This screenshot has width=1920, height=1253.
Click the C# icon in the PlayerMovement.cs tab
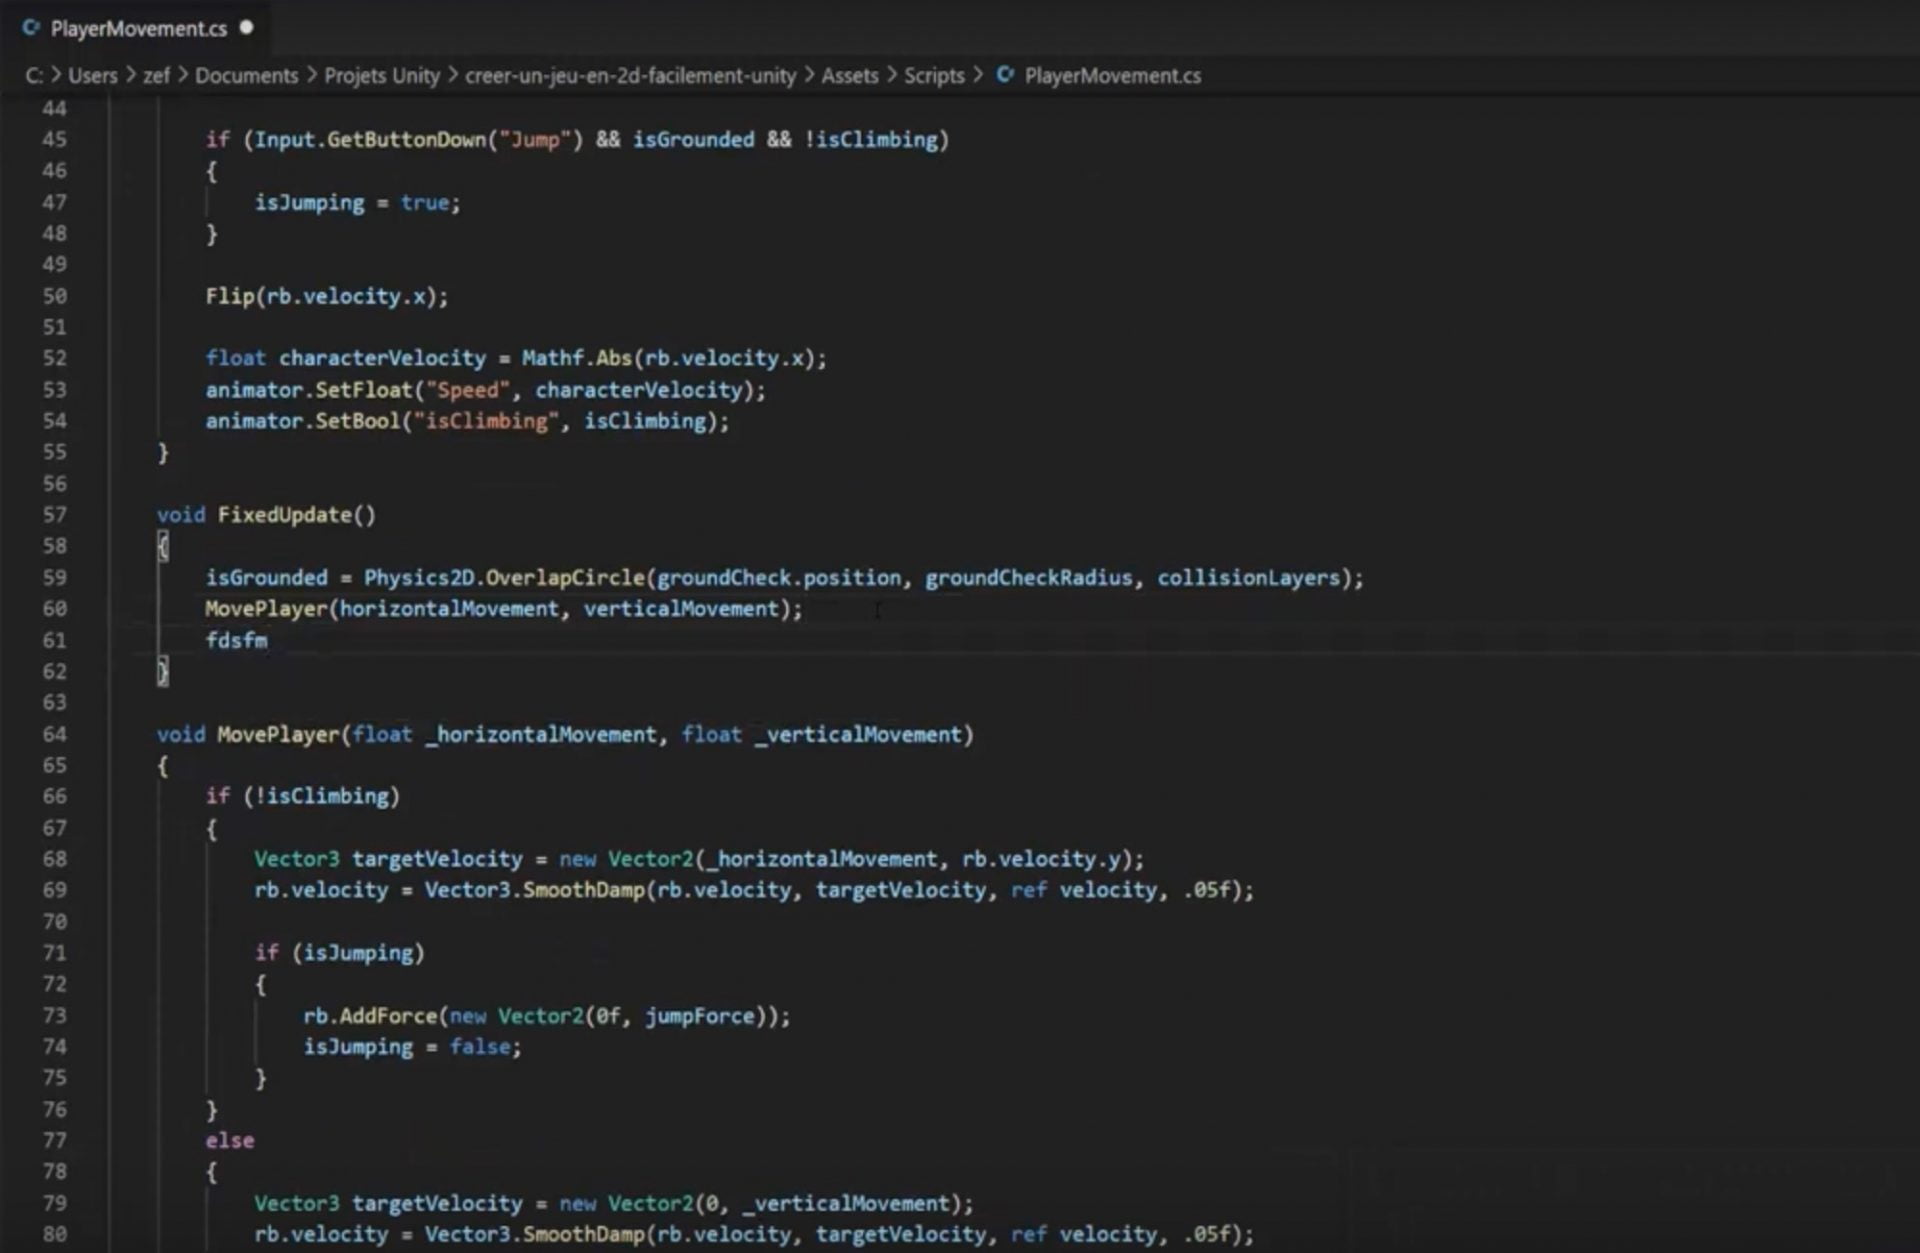(x=31, y=28)
